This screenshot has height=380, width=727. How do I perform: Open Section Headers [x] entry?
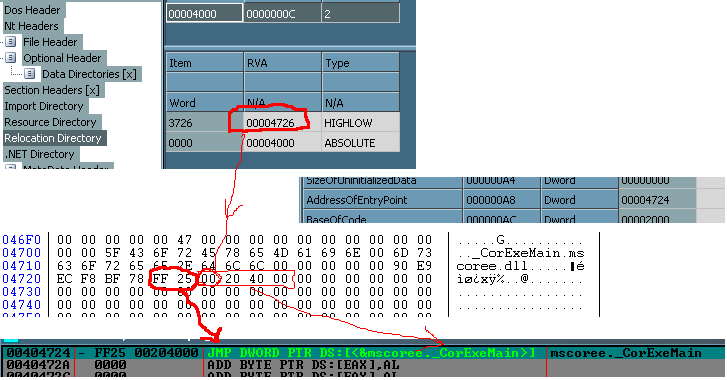(52, 90)
